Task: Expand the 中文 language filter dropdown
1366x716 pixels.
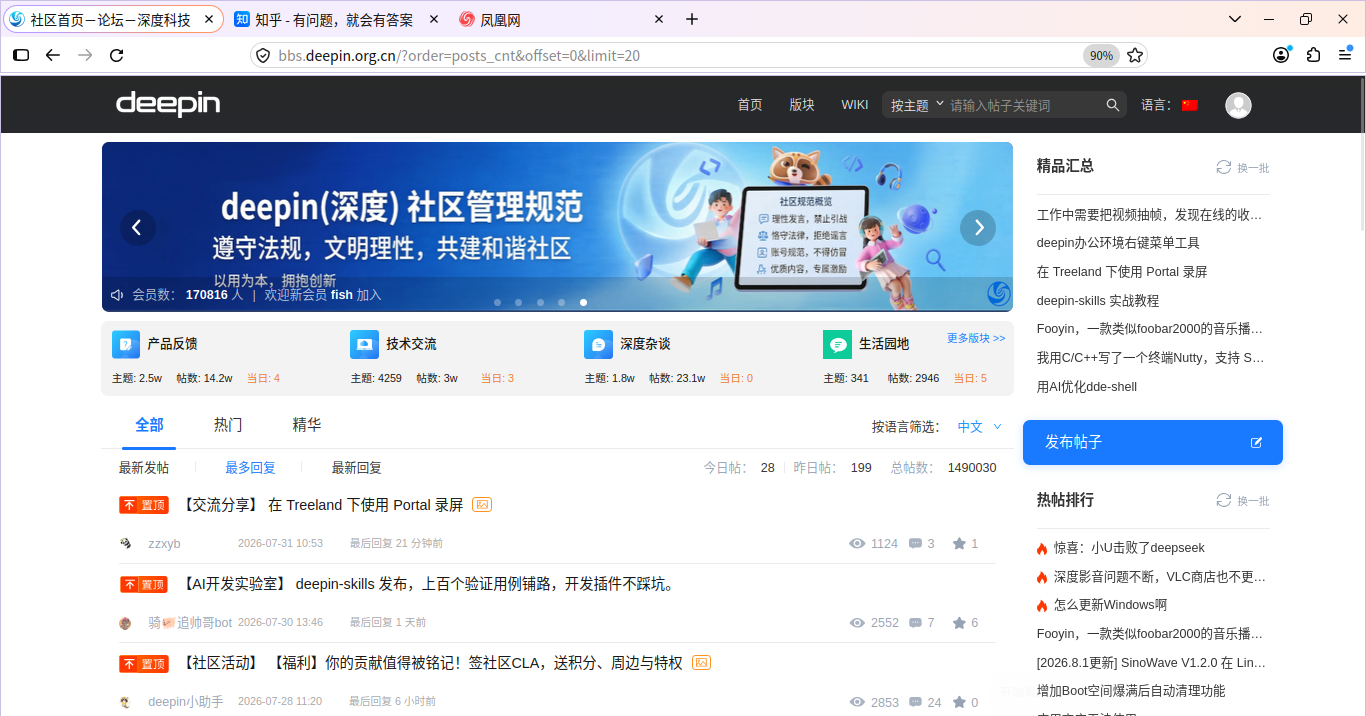Action: [x=980, y=427]
